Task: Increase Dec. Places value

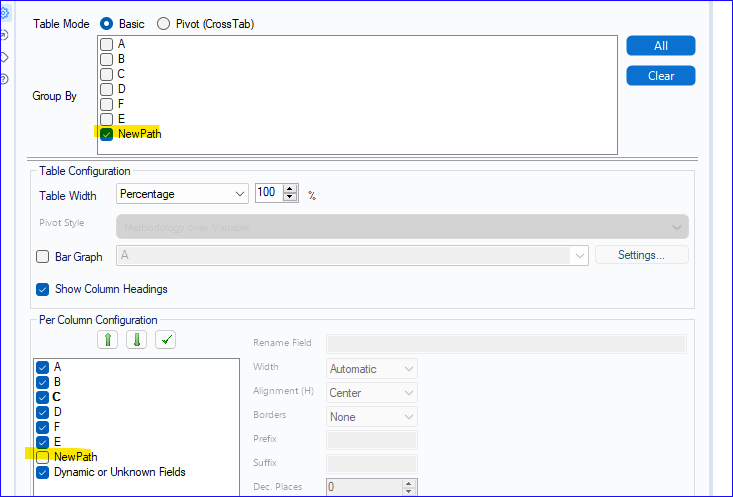Action: pyautogui.click(x=409, y=483)
